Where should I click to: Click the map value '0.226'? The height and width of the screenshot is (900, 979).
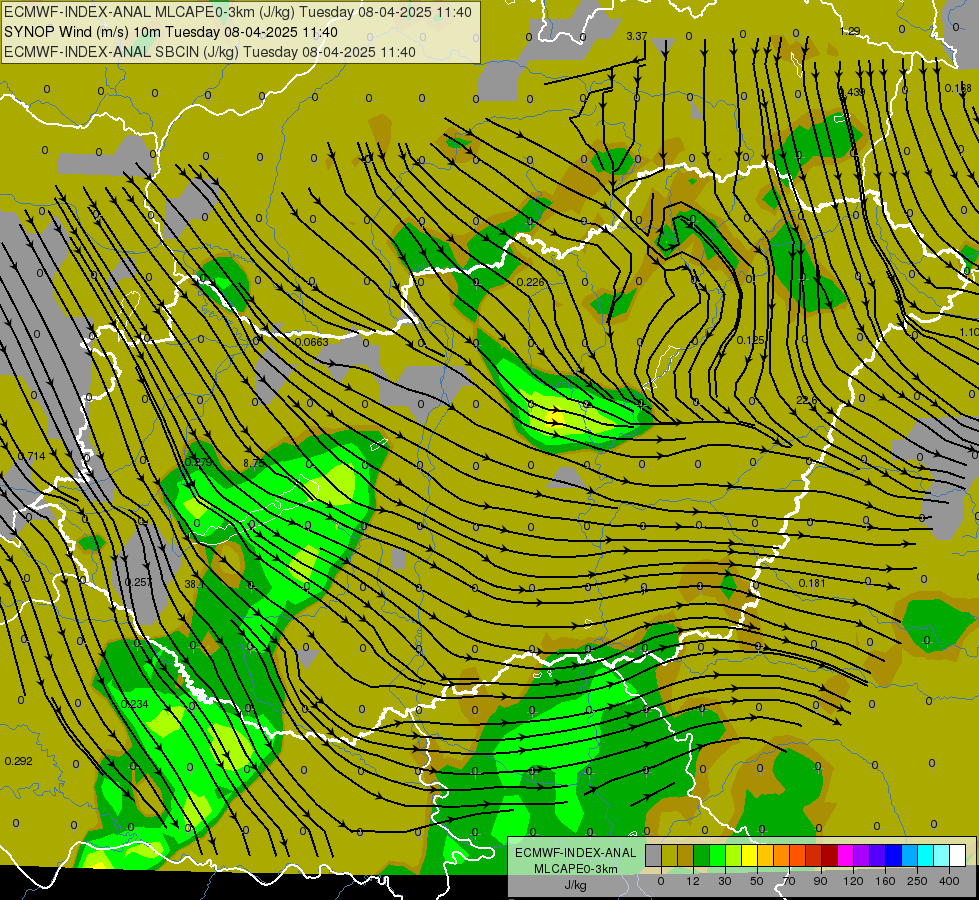coord(531,282)
